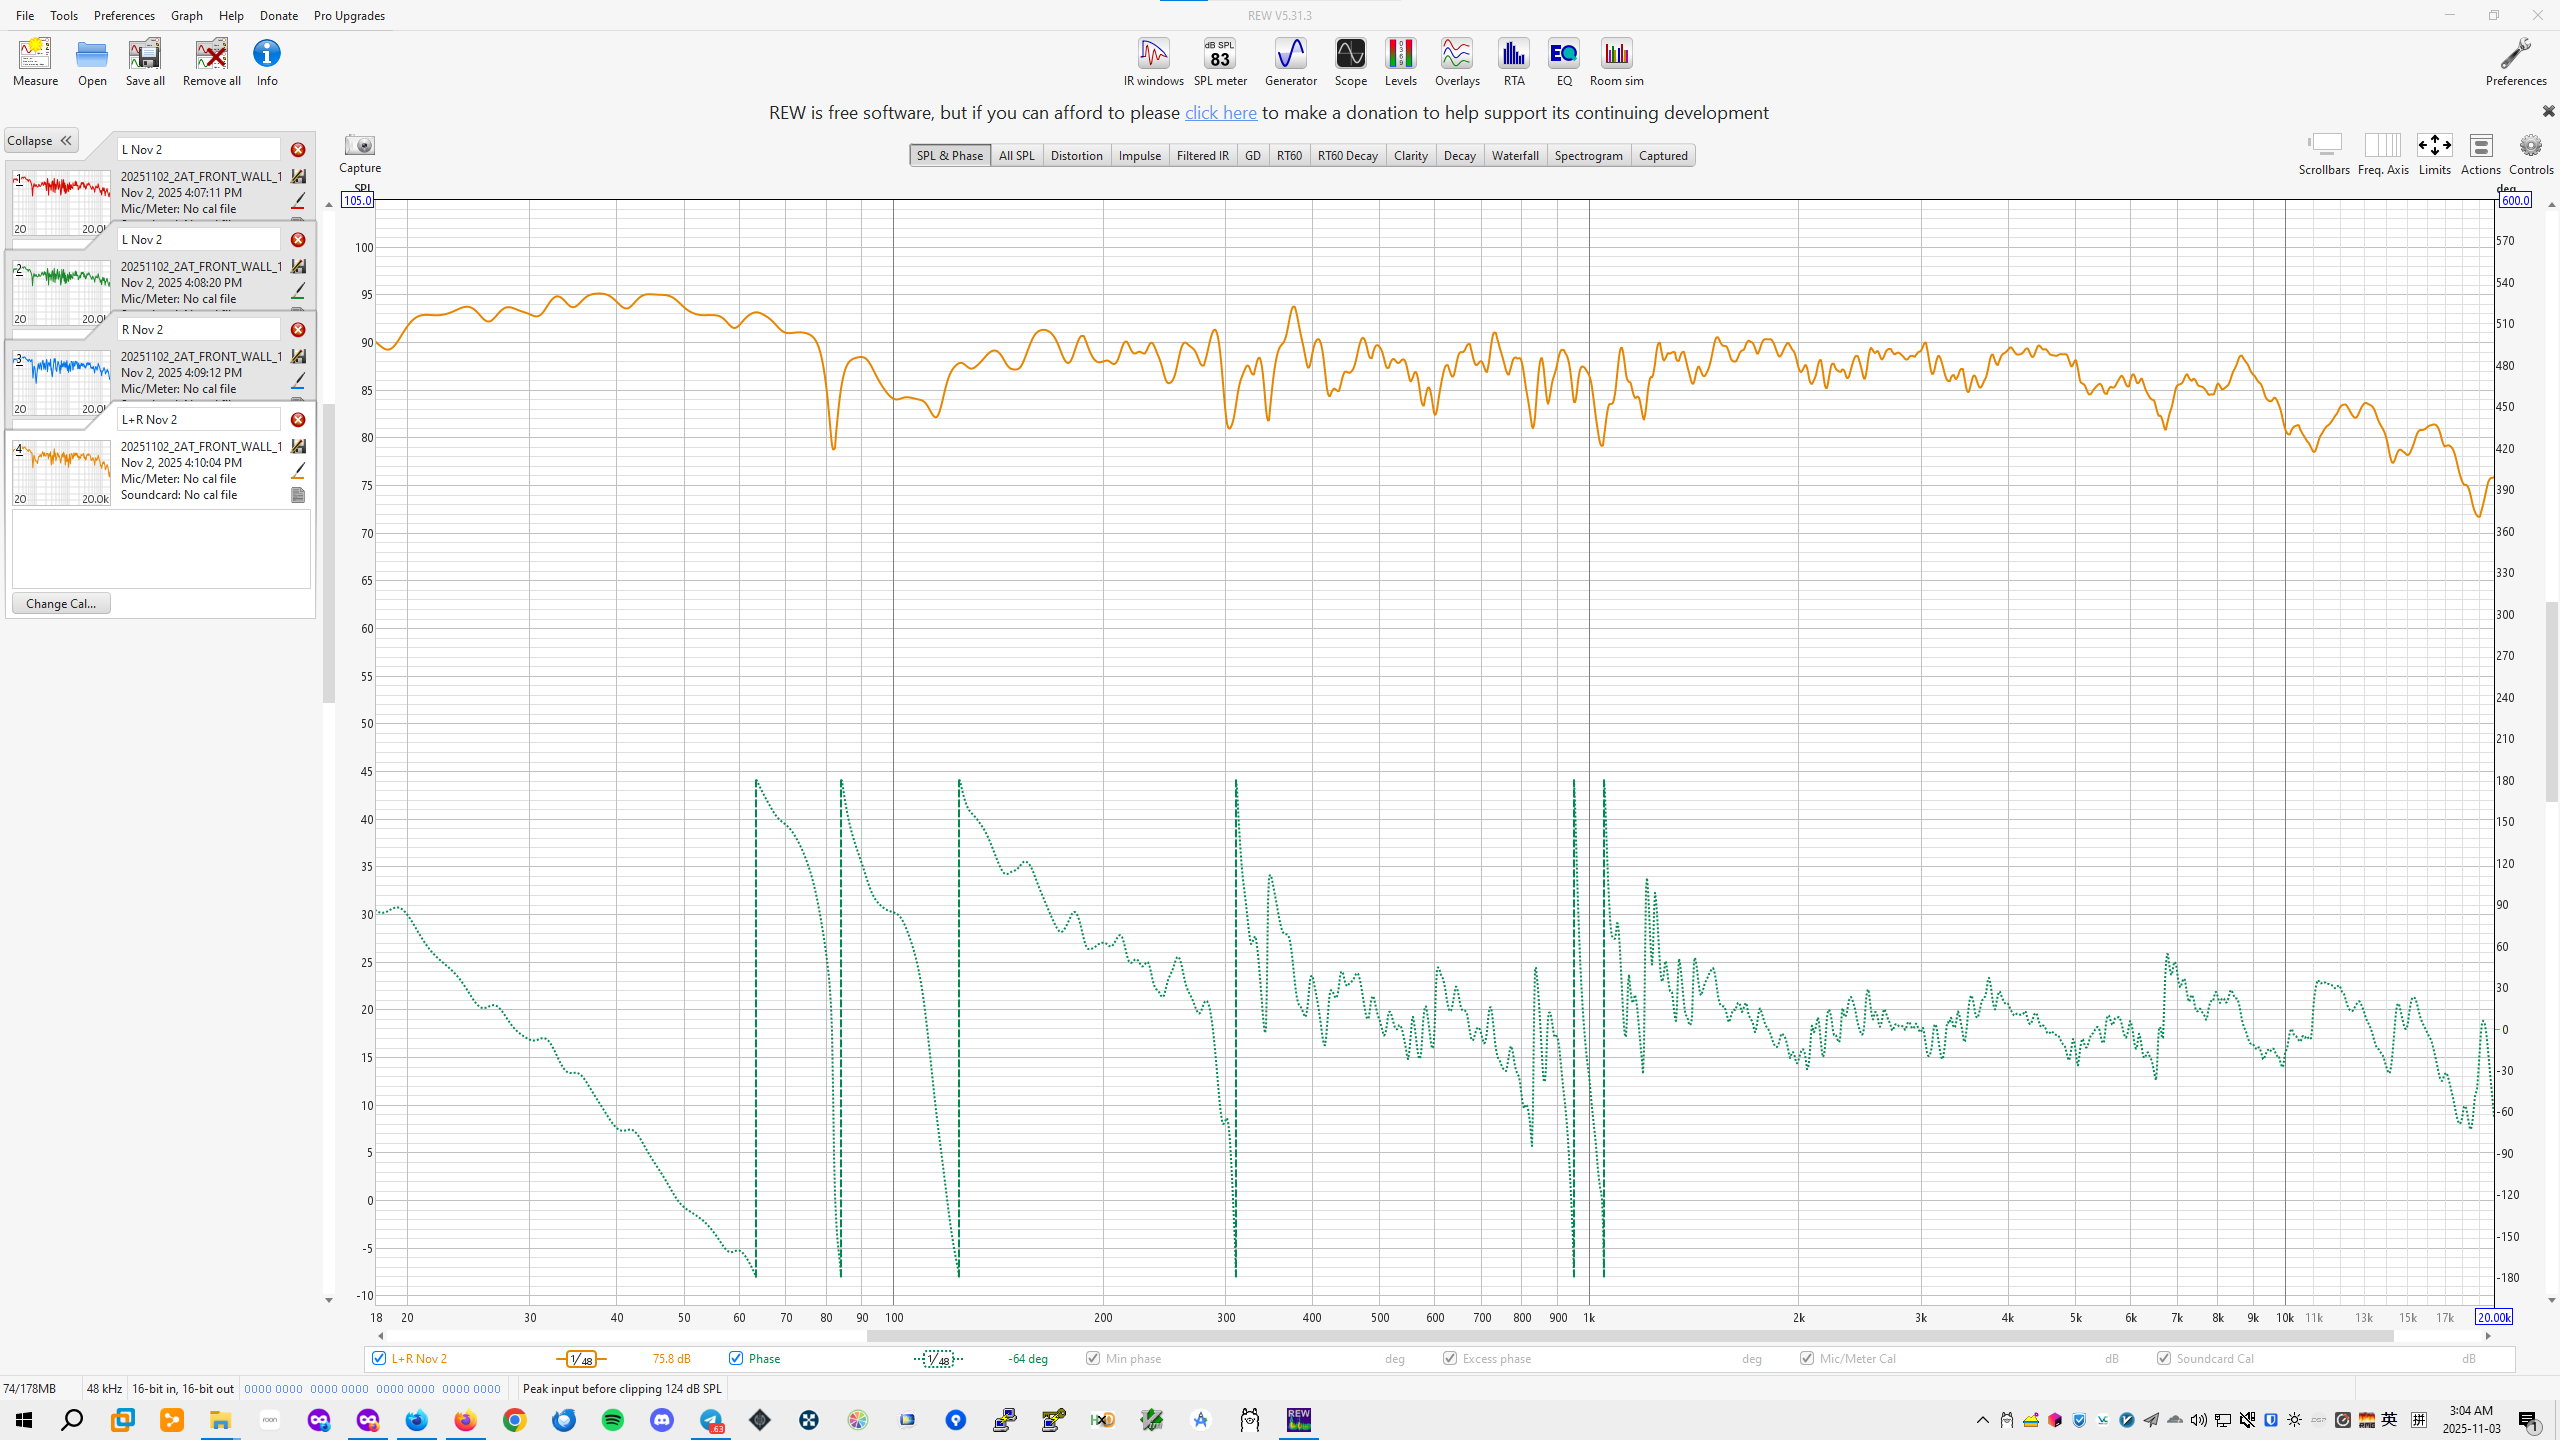The width and height of the screenshot is (2560, 1440).
Task: Uncheck the Phase trace checkbox
Action: (736, 1358)
